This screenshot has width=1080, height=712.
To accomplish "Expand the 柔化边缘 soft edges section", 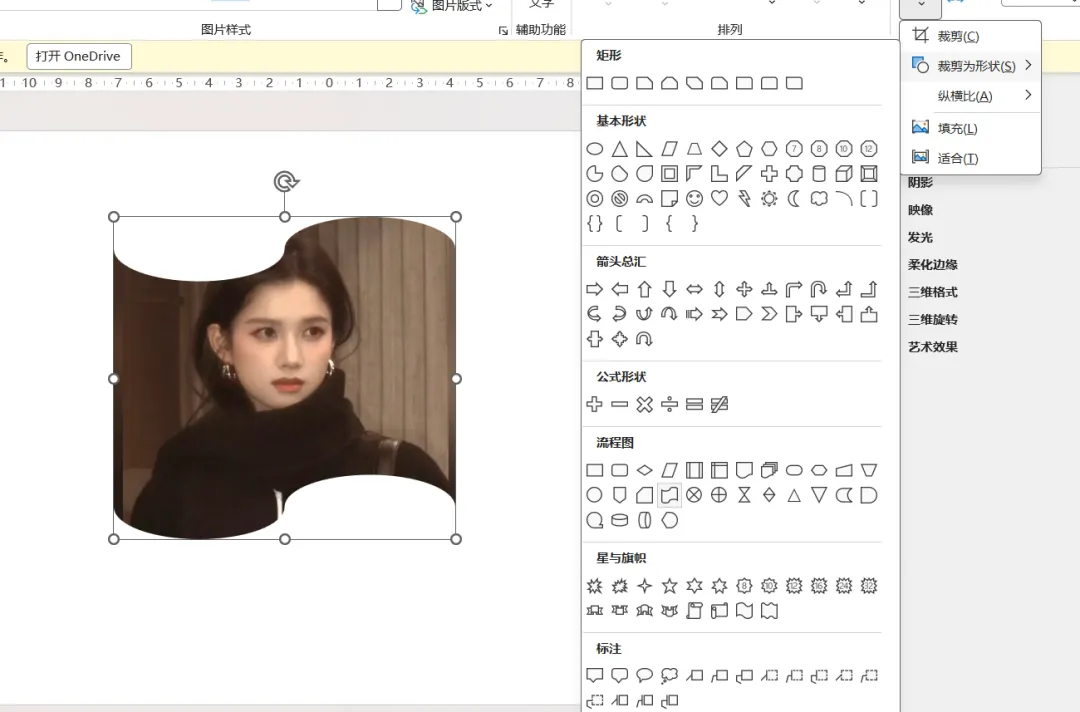I will (933, 264).
